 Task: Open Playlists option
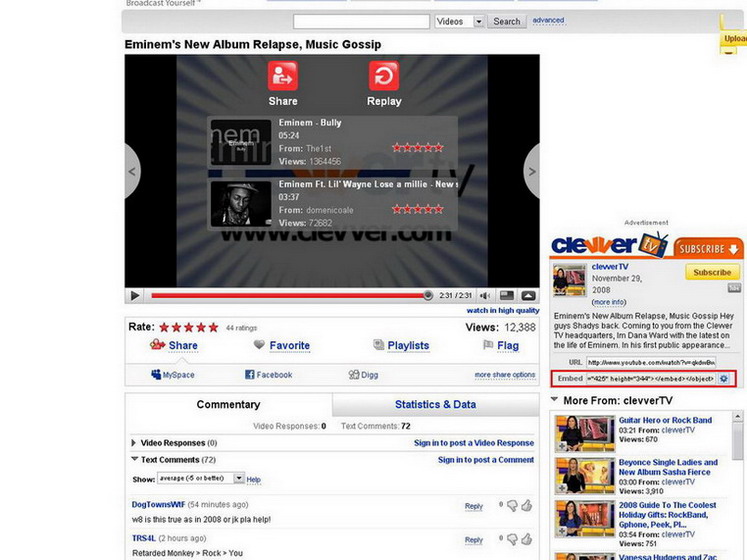[408, 346]
